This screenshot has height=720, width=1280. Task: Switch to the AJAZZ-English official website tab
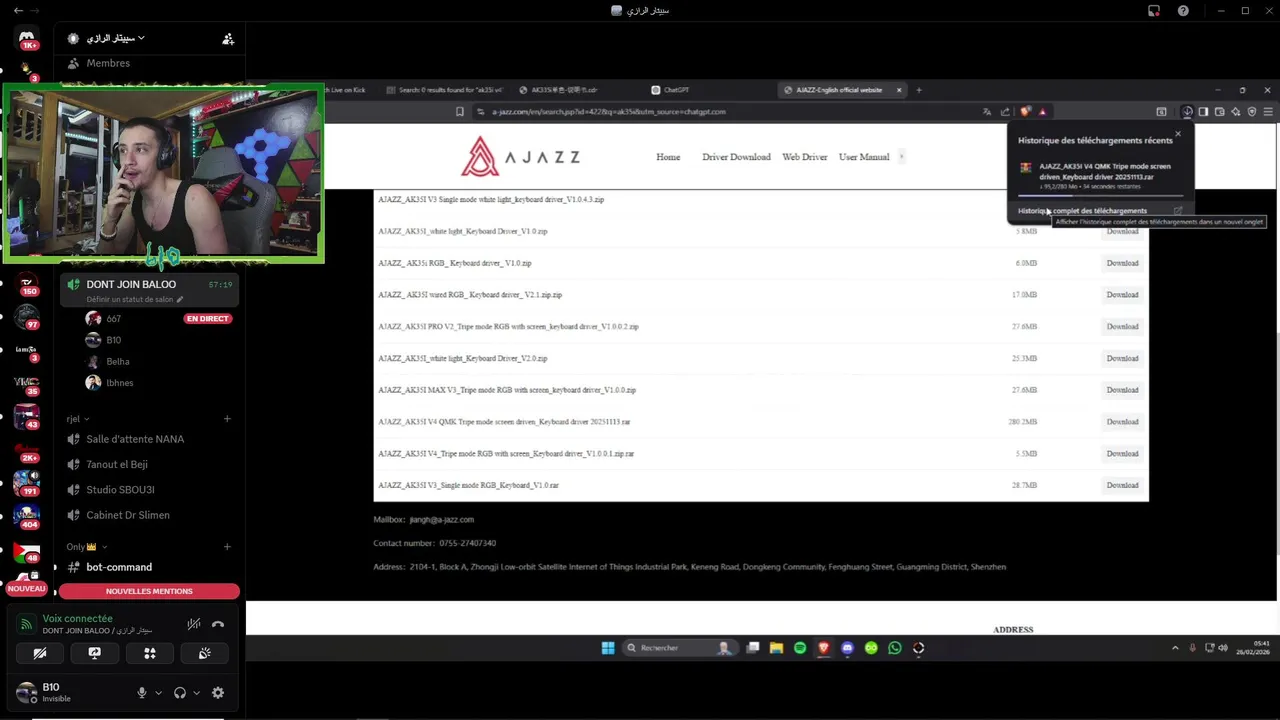[842, 90]
